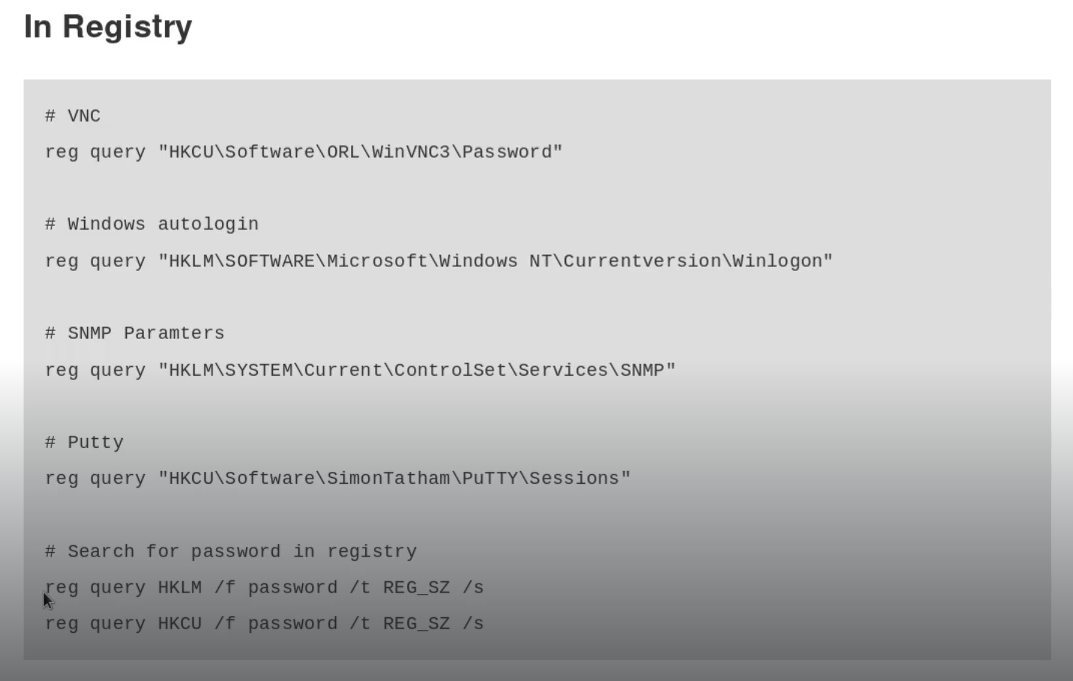The width and height of the screenshot is (1073, 681).
Task: Click "HKCU" in the last search command
Action: coord(180,623)
